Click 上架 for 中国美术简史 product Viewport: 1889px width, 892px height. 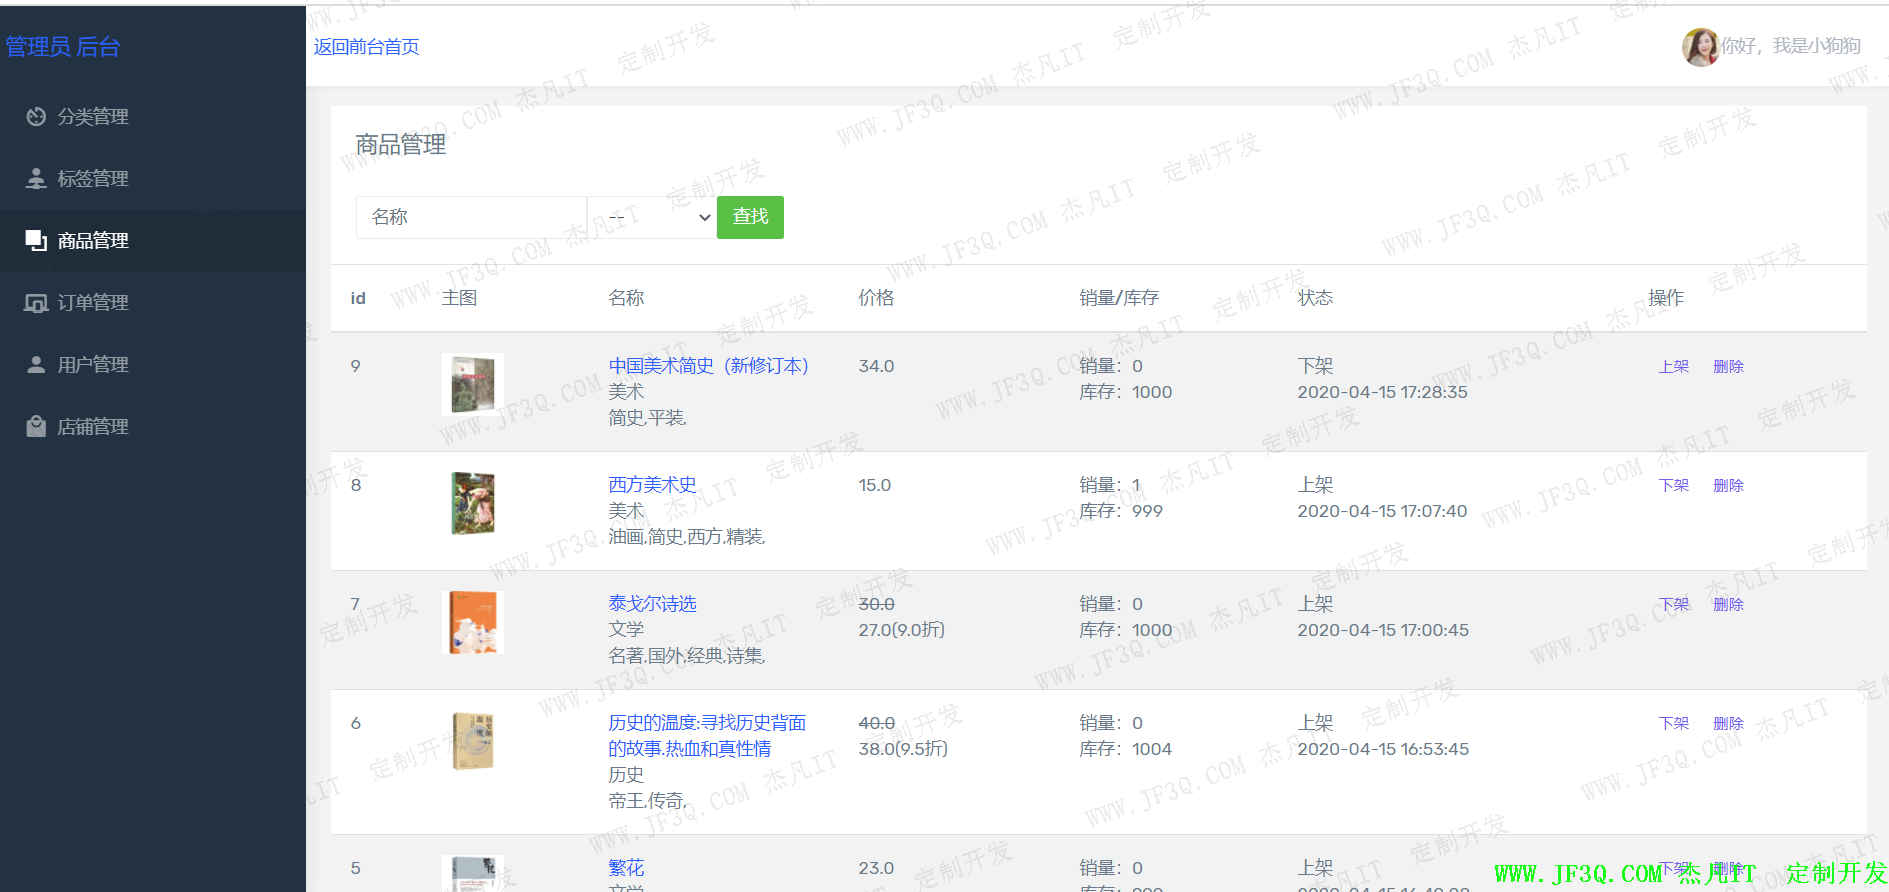pos(1673,367)
